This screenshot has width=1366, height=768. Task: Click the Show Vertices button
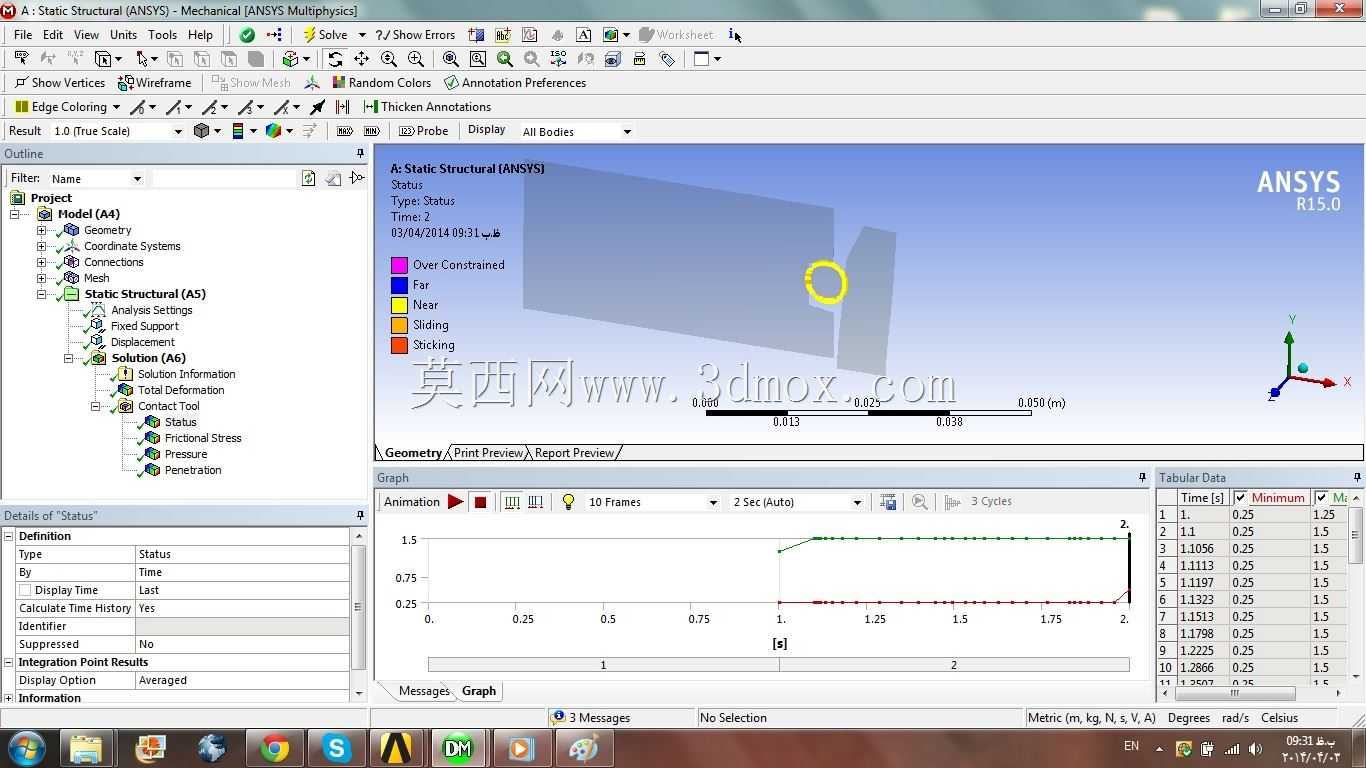pos(60,83)
